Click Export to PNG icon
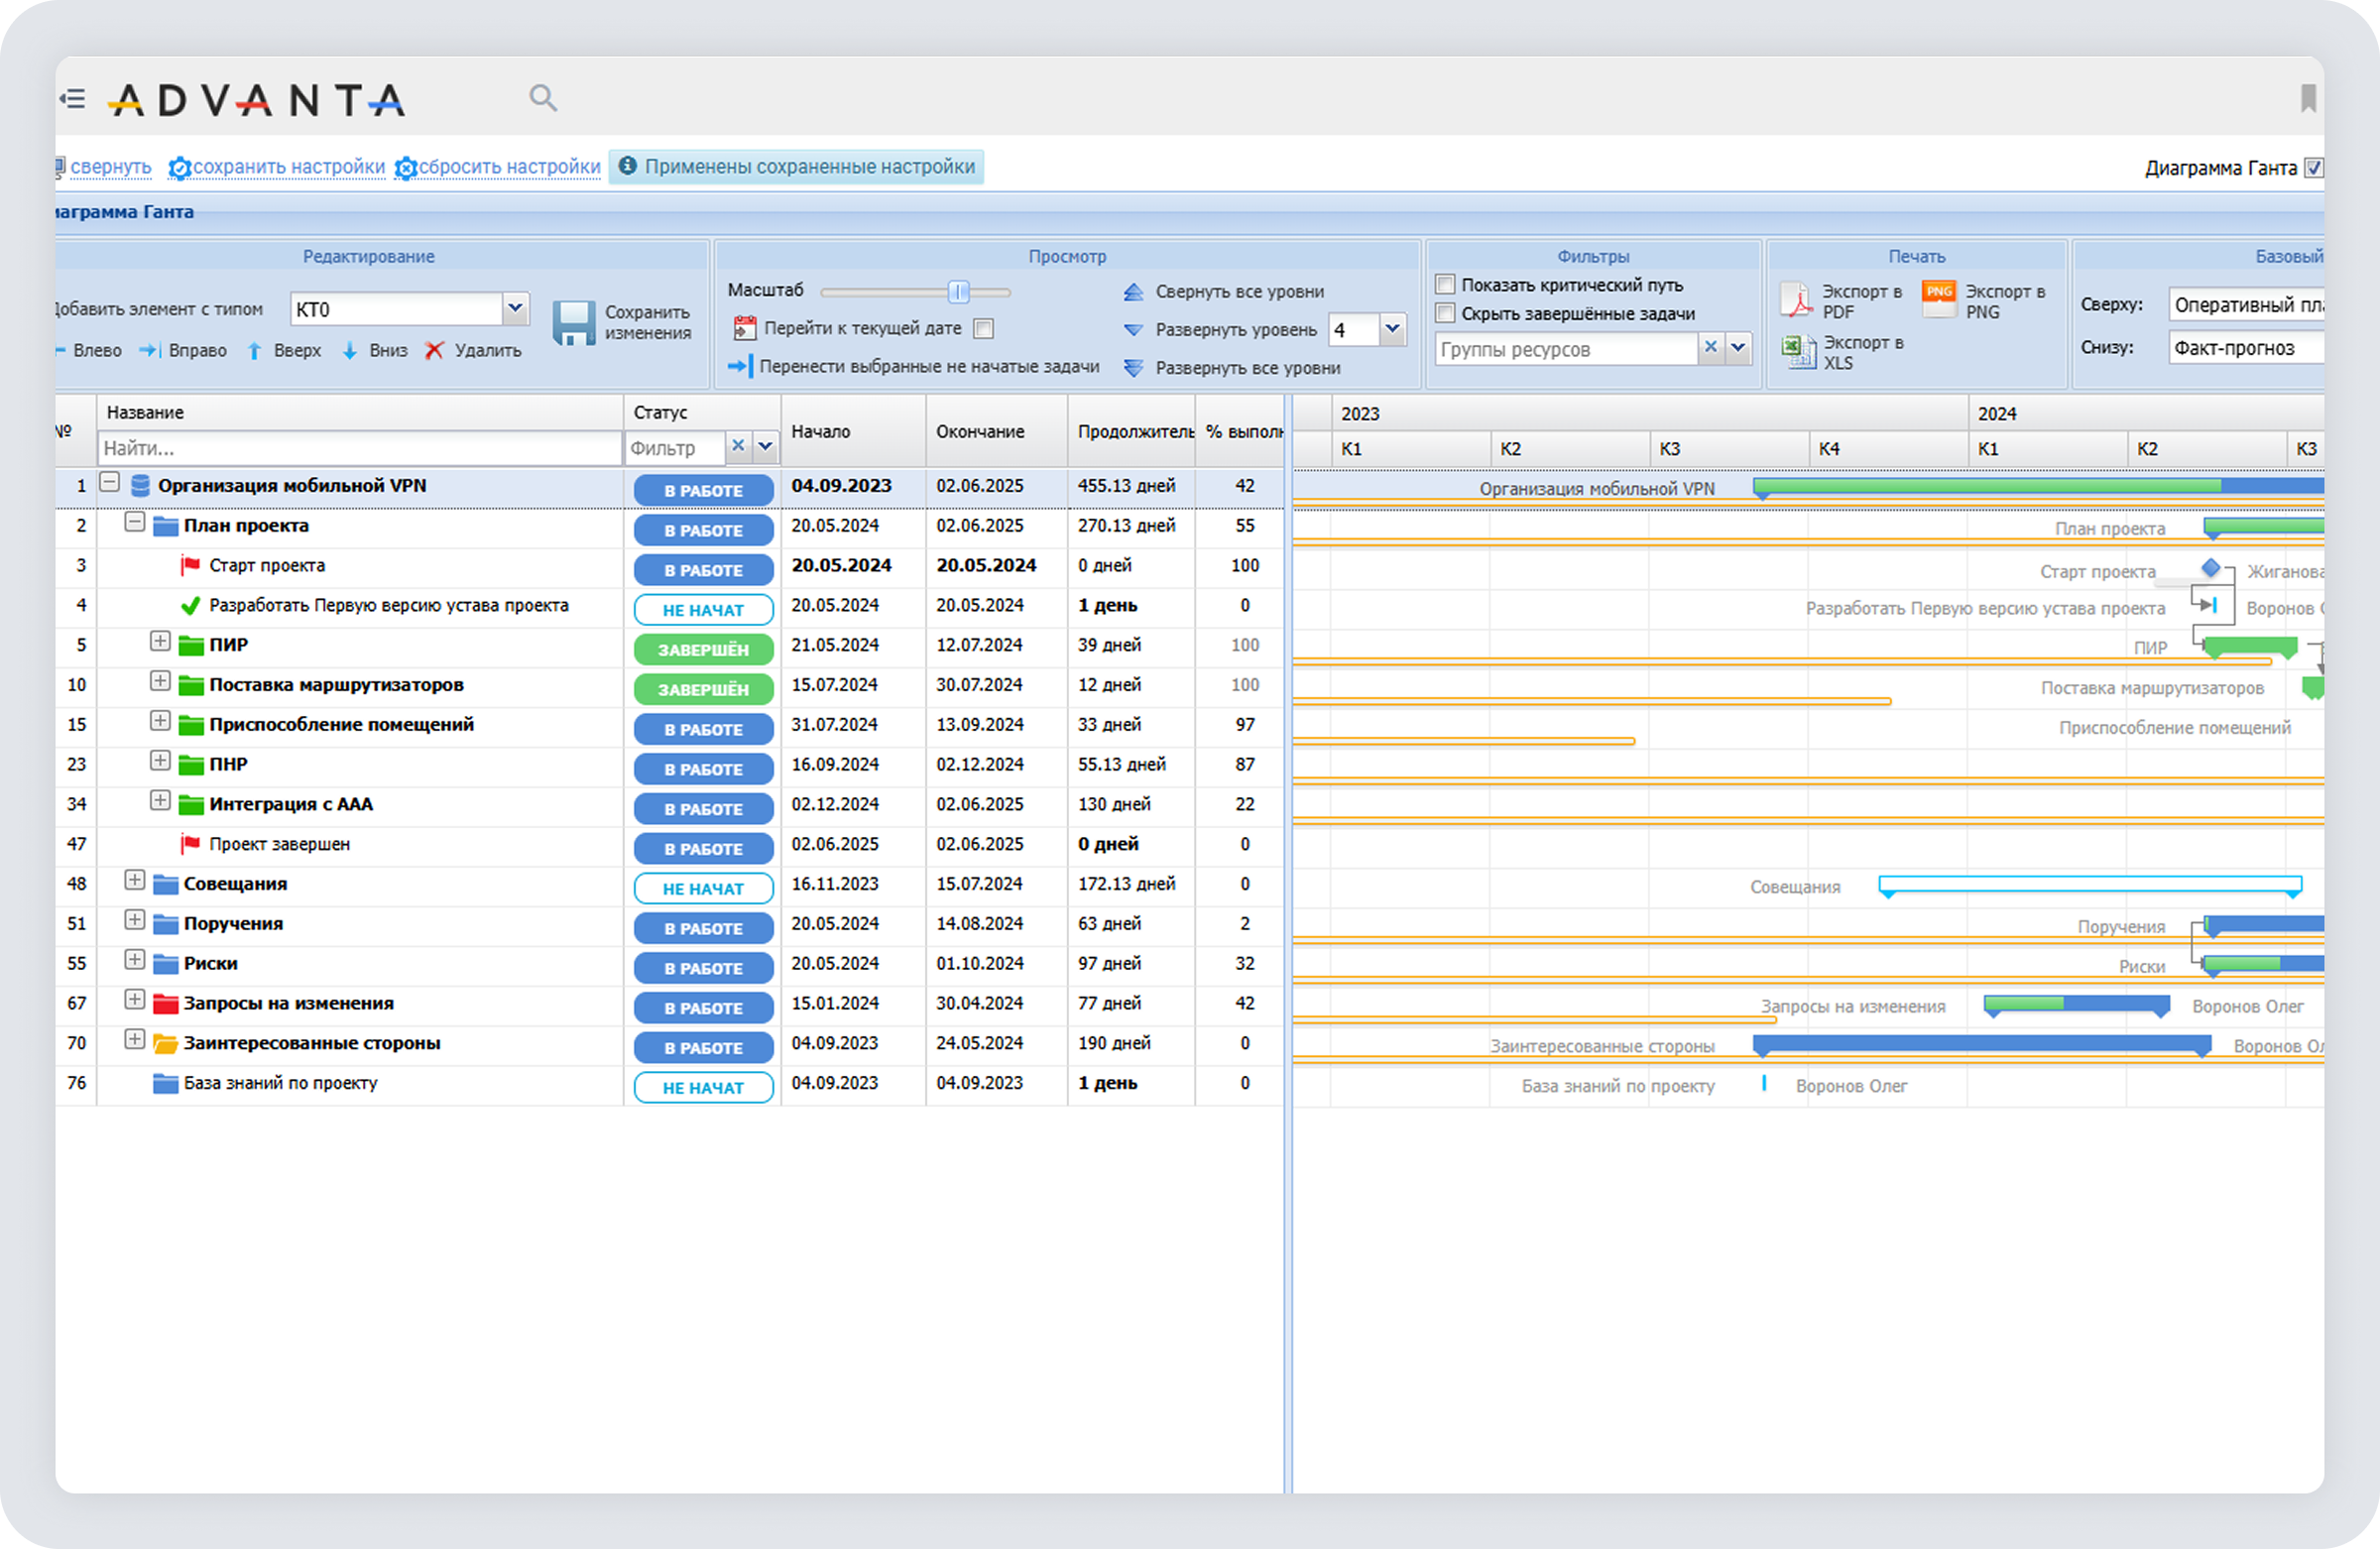This screenshot has width=2380, height=1549. [1939, 299]
